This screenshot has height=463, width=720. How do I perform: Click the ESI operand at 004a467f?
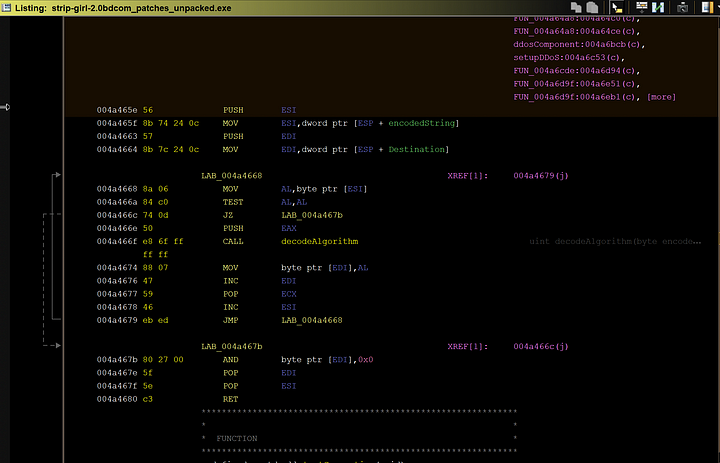click(x=289, y=386)
